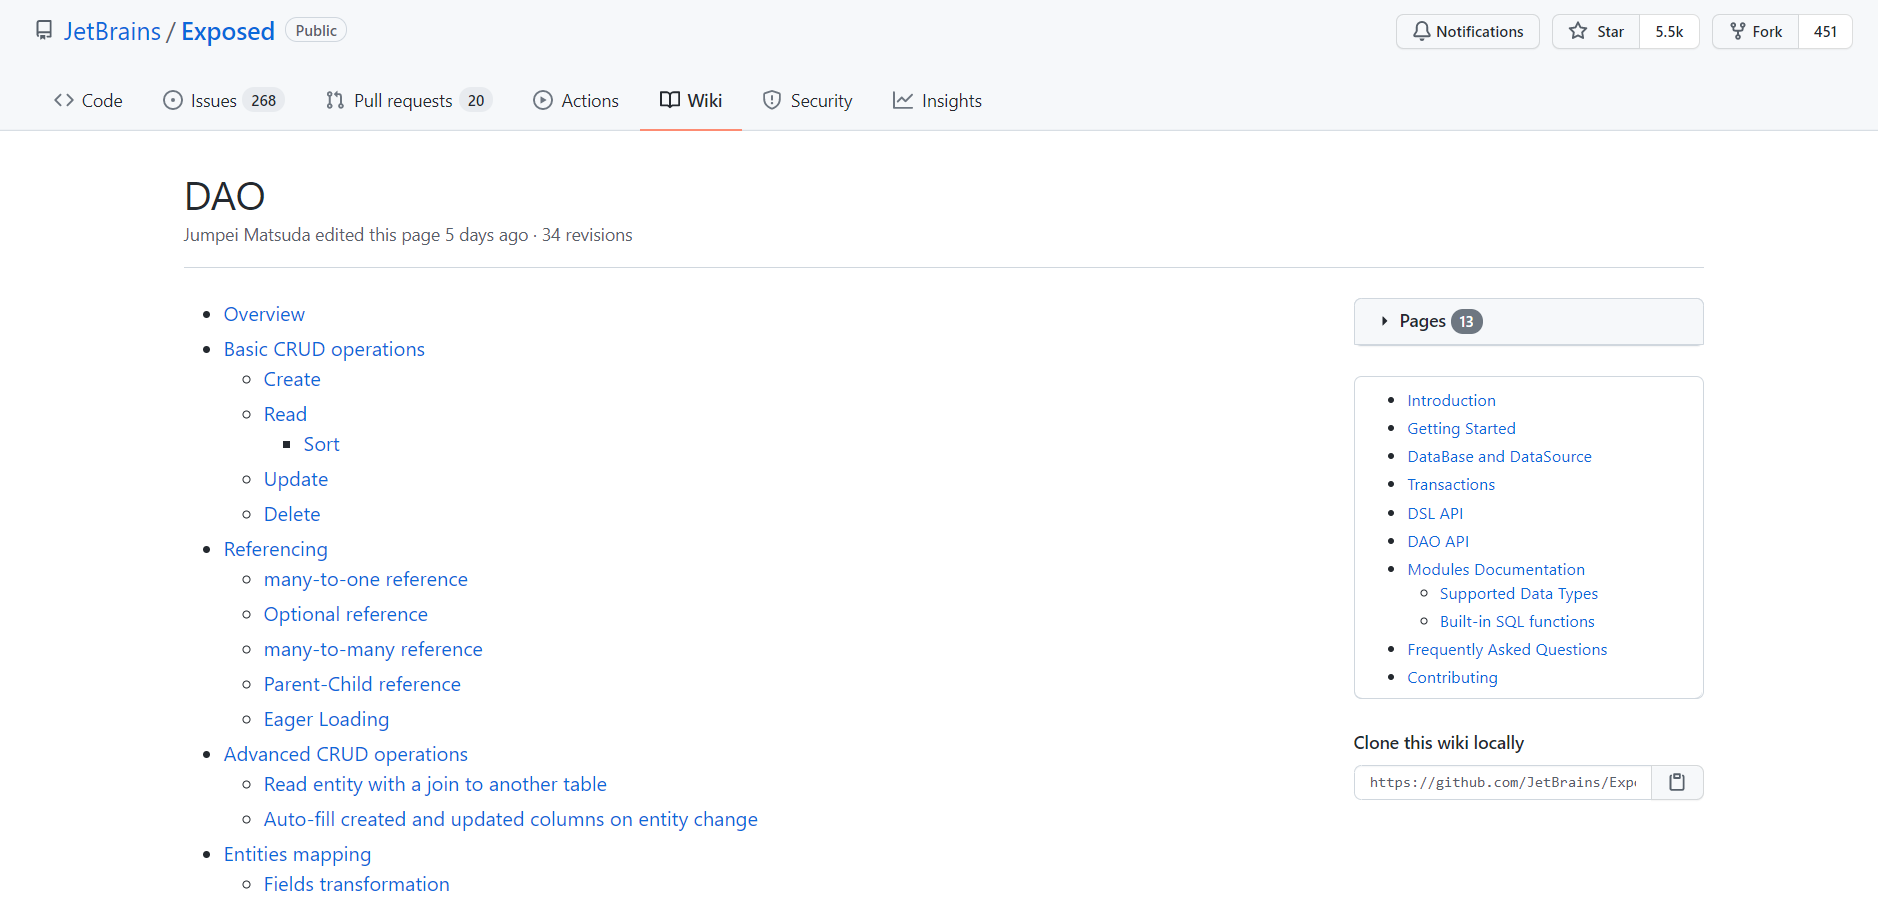Open Auto-fill created and updated columns link
Screen dimensions: 1878x915
(511, 819)
